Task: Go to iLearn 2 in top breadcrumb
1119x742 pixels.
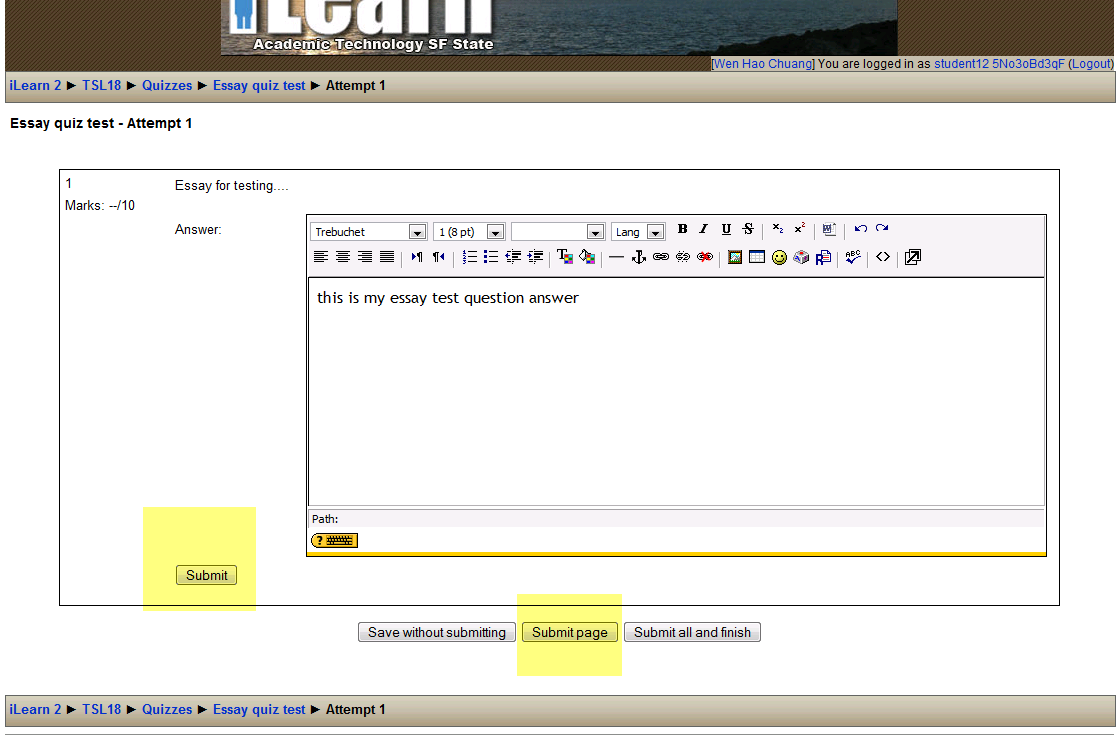Action: (x=35, y=86)
